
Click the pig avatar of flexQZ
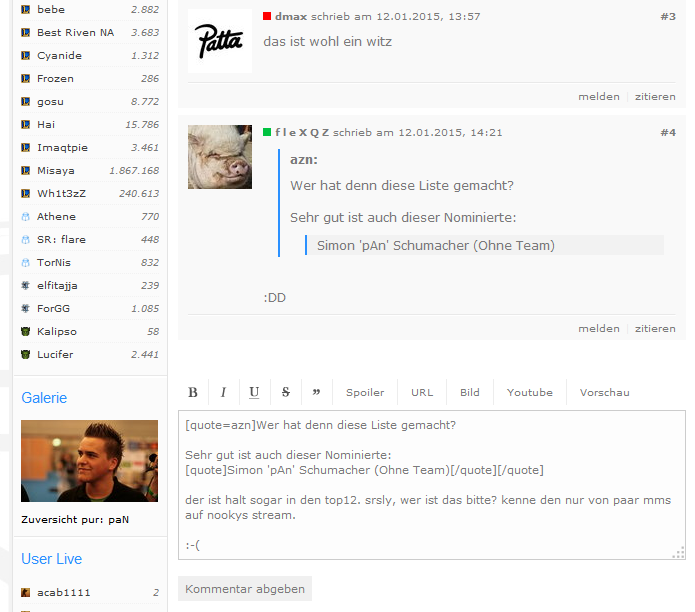220,157
